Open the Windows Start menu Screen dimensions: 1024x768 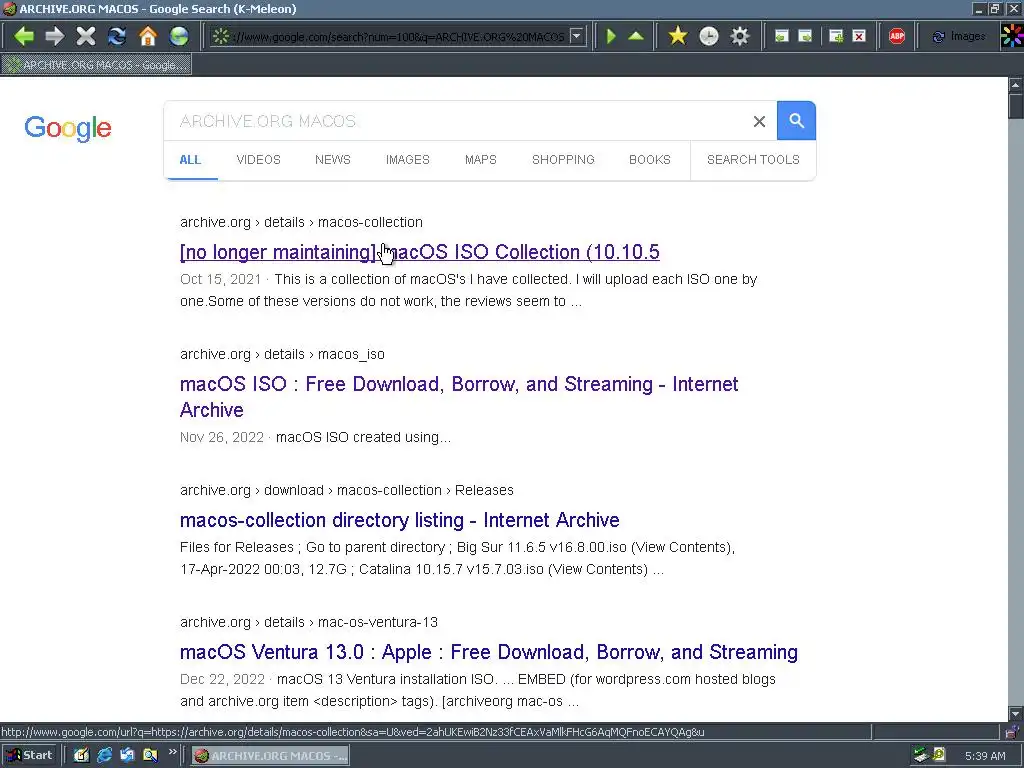30,756
